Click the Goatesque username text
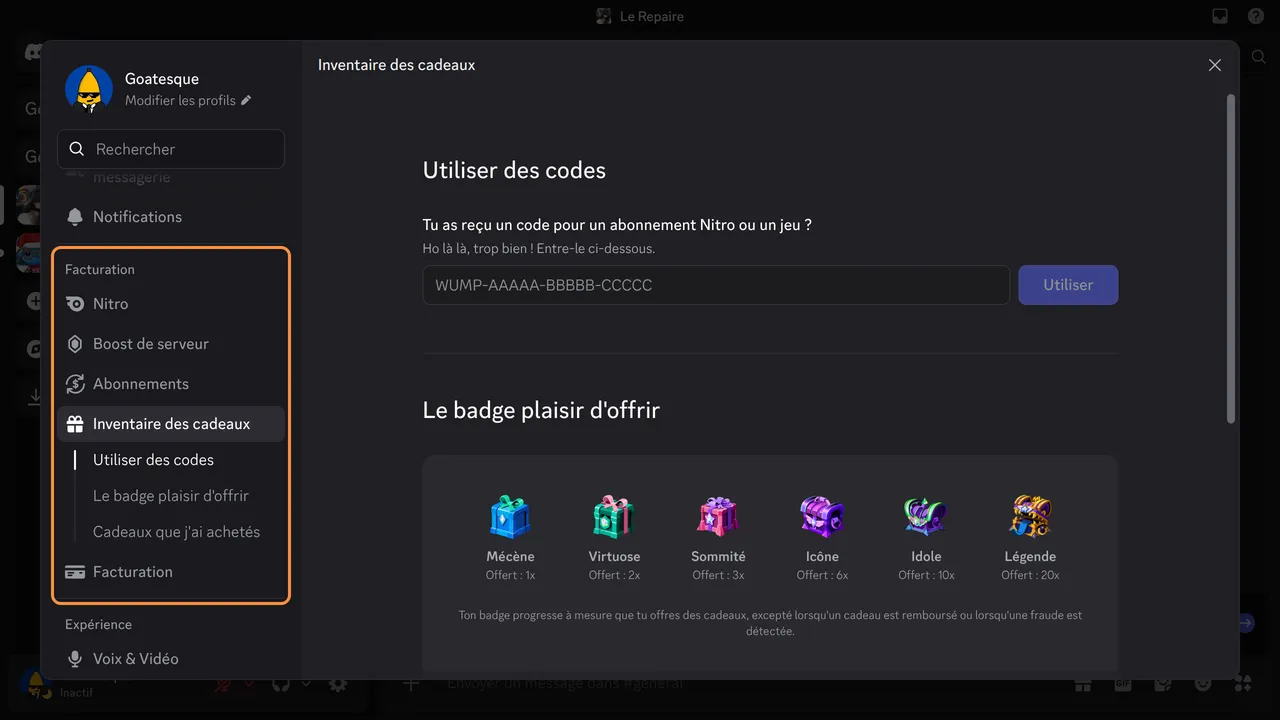1280x720 pixels. coord(162,79)
